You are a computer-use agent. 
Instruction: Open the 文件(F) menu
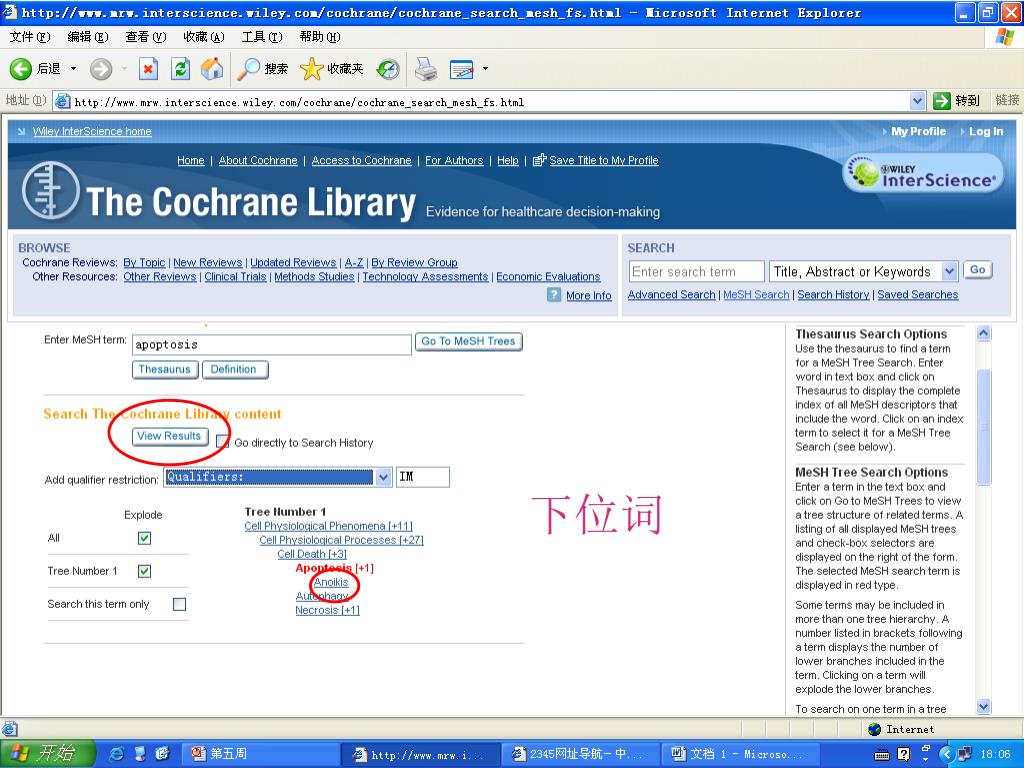tap(29, 37)
